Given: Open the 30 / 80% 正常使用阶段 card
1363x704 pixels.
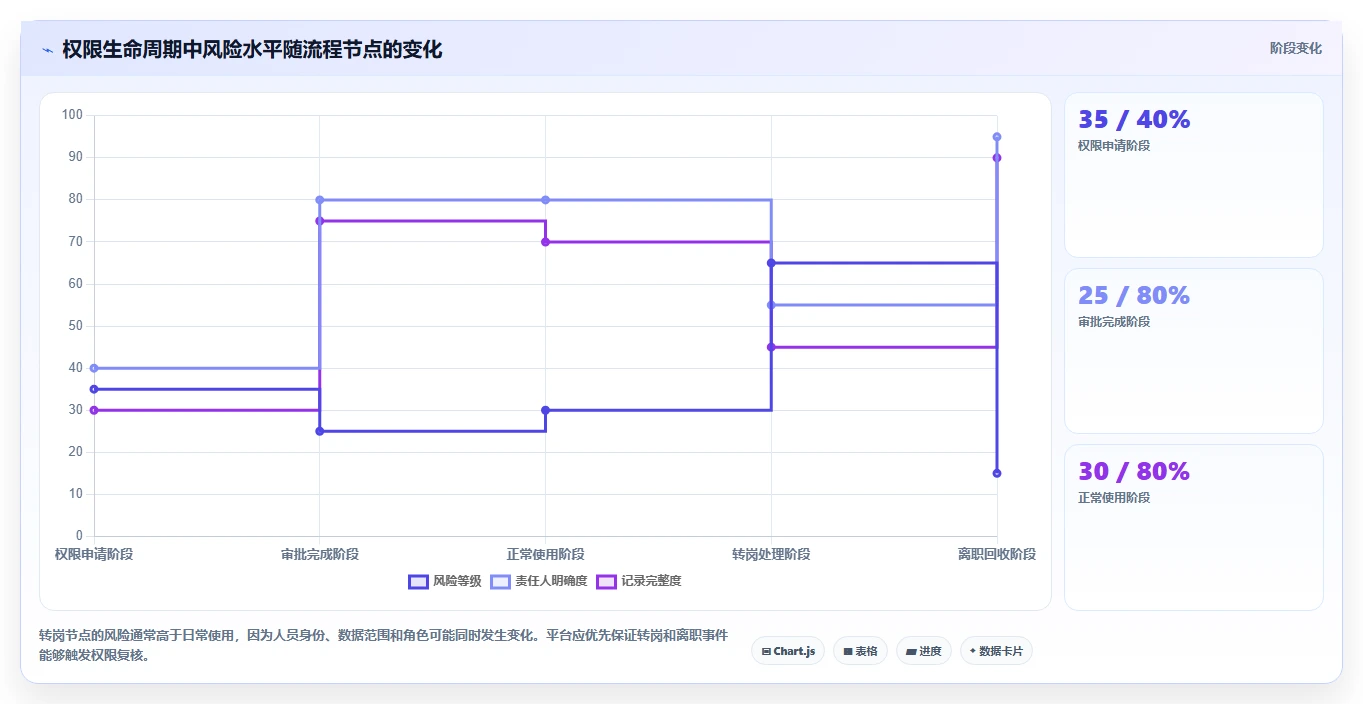Looking at the screenshot, I should pos(1194,527).
